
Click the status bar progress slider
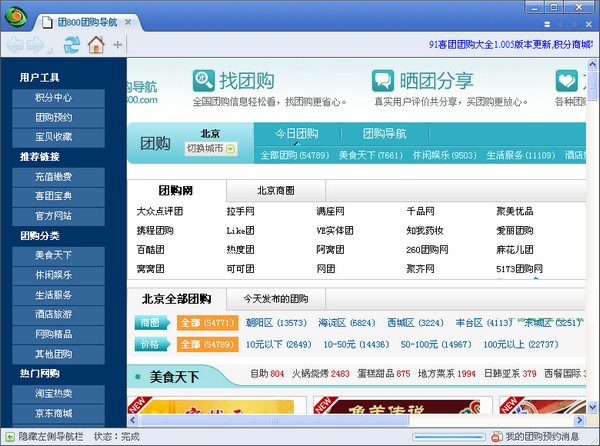tap(449, 436)
